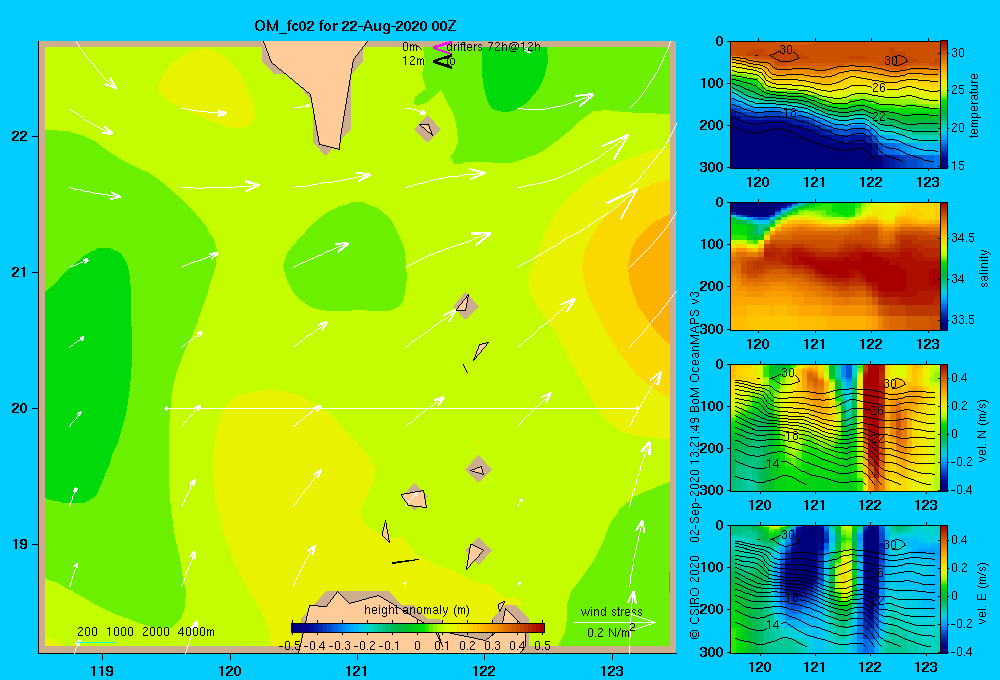
Task: Click longitude label 123 under main map
Action: point(612,670)
